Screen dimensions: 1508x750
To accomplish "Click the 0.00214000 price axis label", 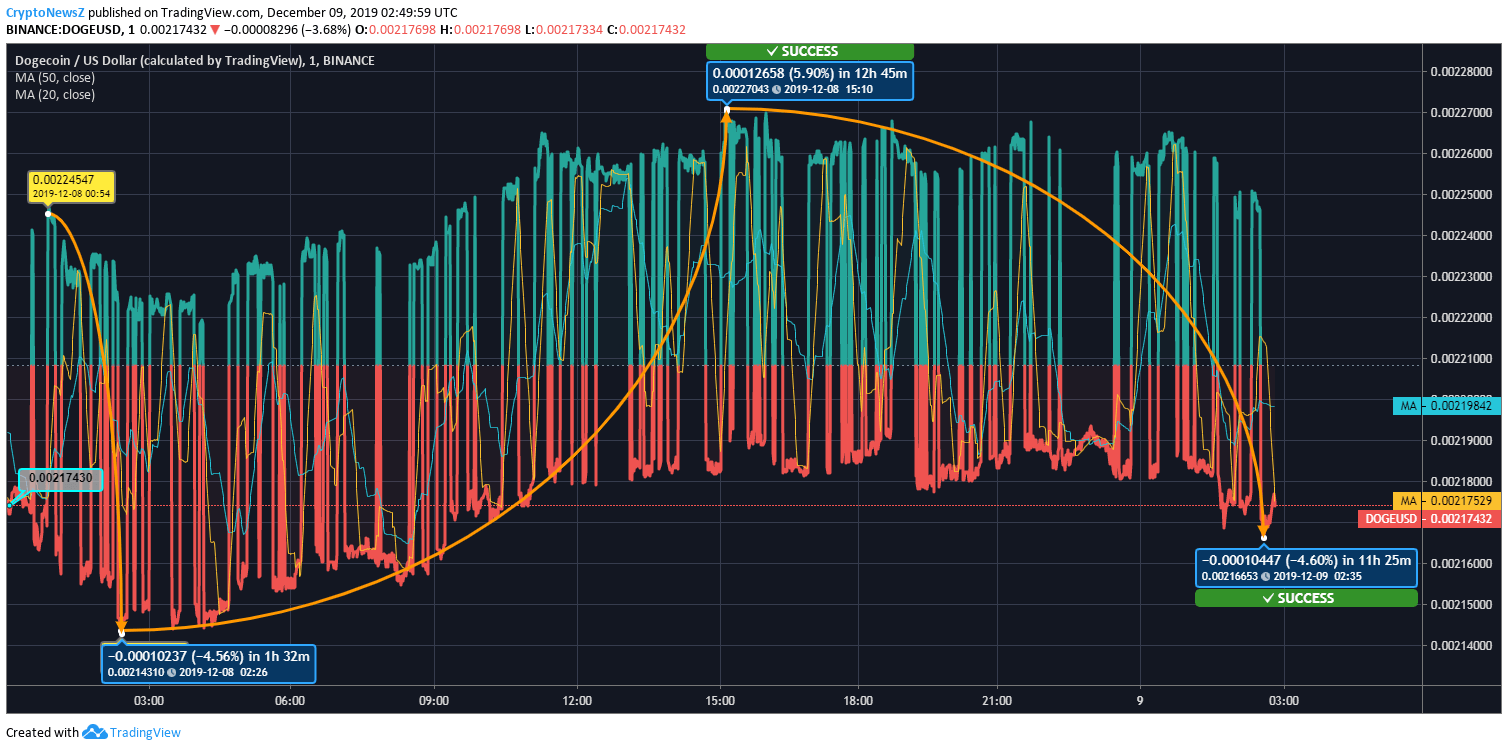I will click(1461, 645).
